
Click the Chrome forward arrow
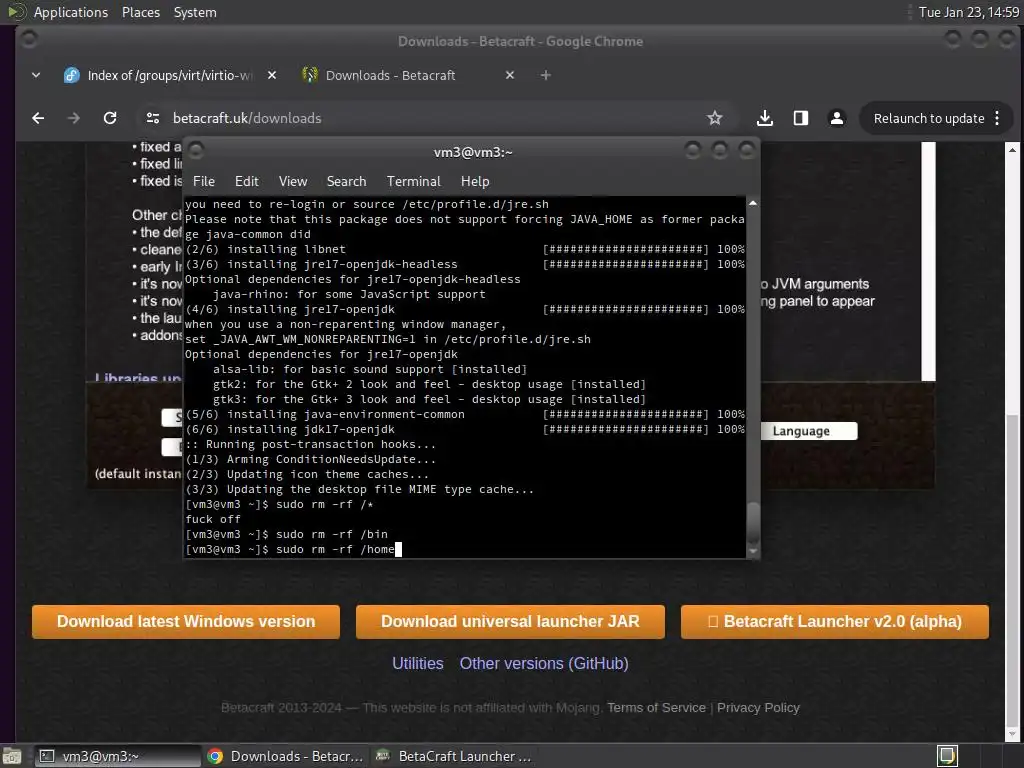[x=74, y=118]
